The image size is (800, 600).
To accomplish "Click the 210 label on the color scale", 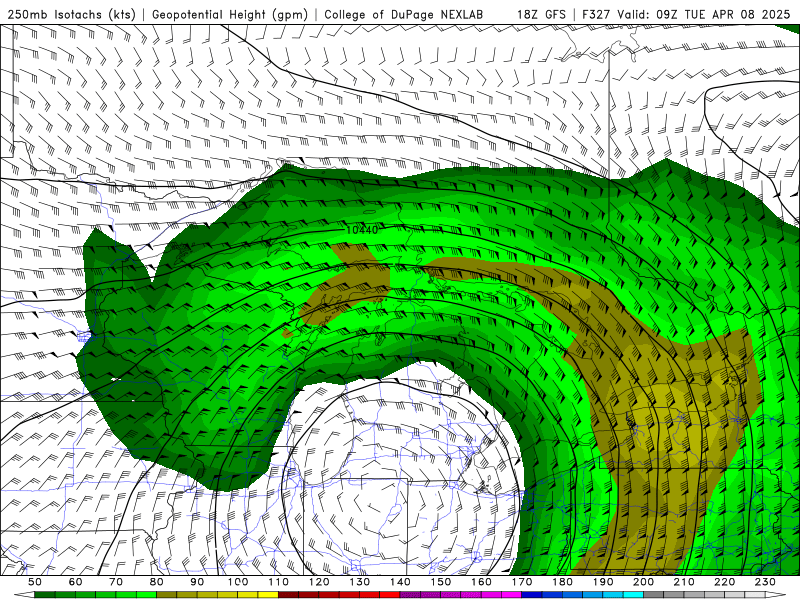I will click(x=684, y=582).
